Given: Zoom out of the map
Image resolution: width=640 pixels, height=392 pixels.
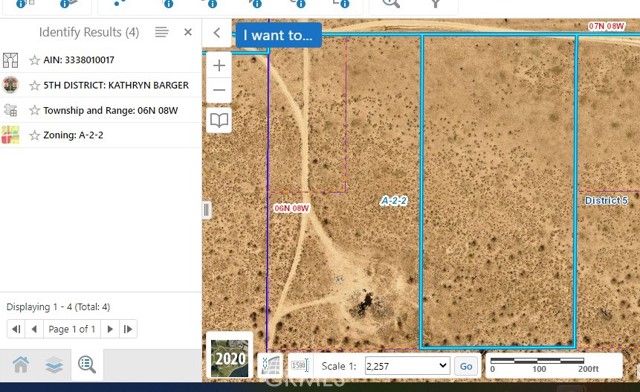Looking at the screenshot, I should point(219,90).
